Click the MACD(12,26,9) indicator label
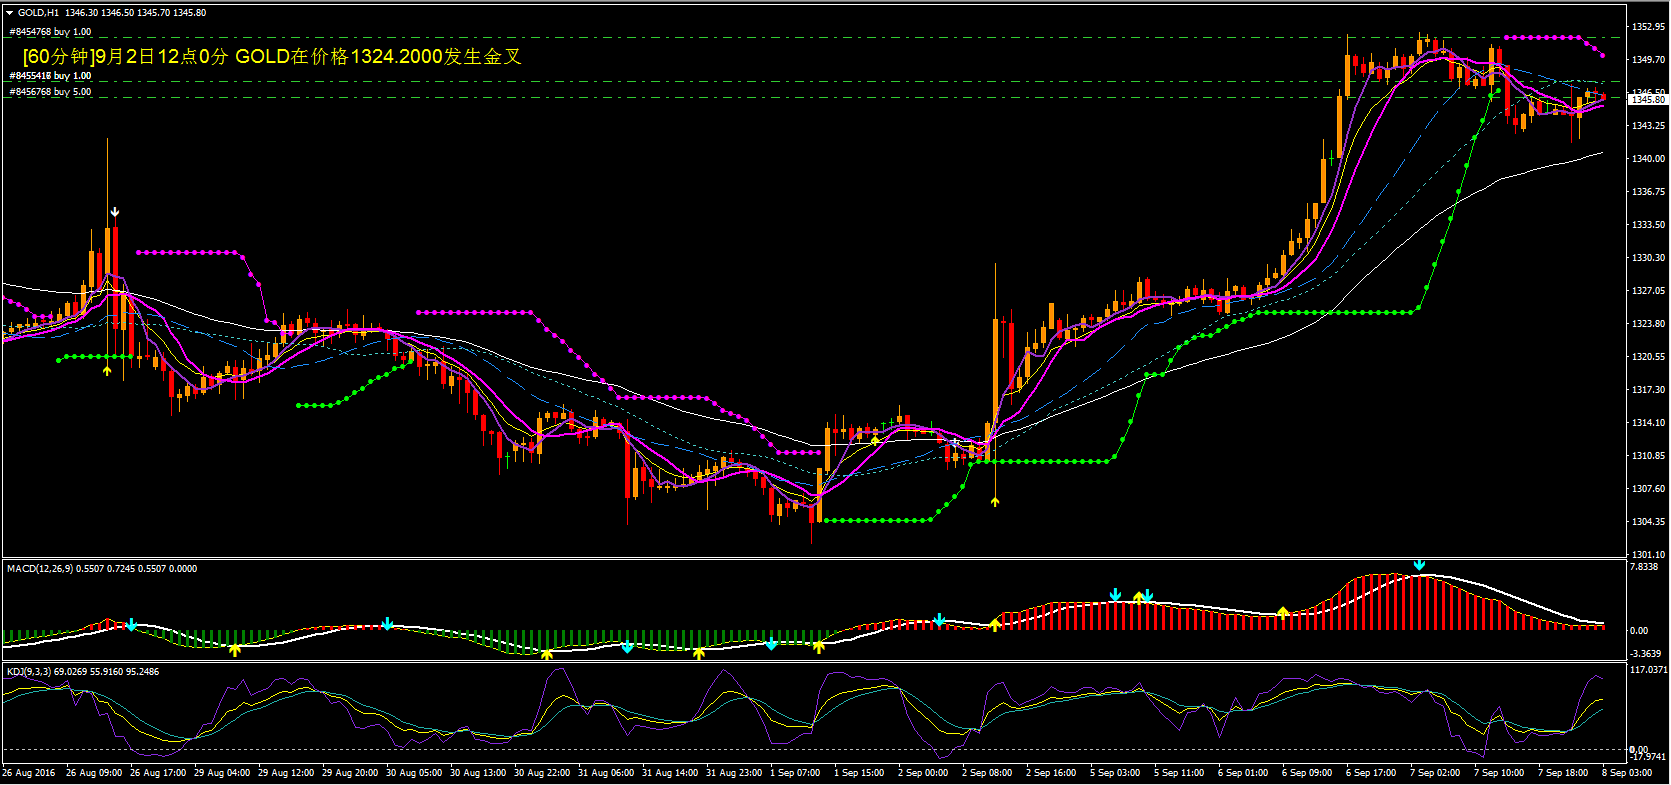 click(102, 569)
